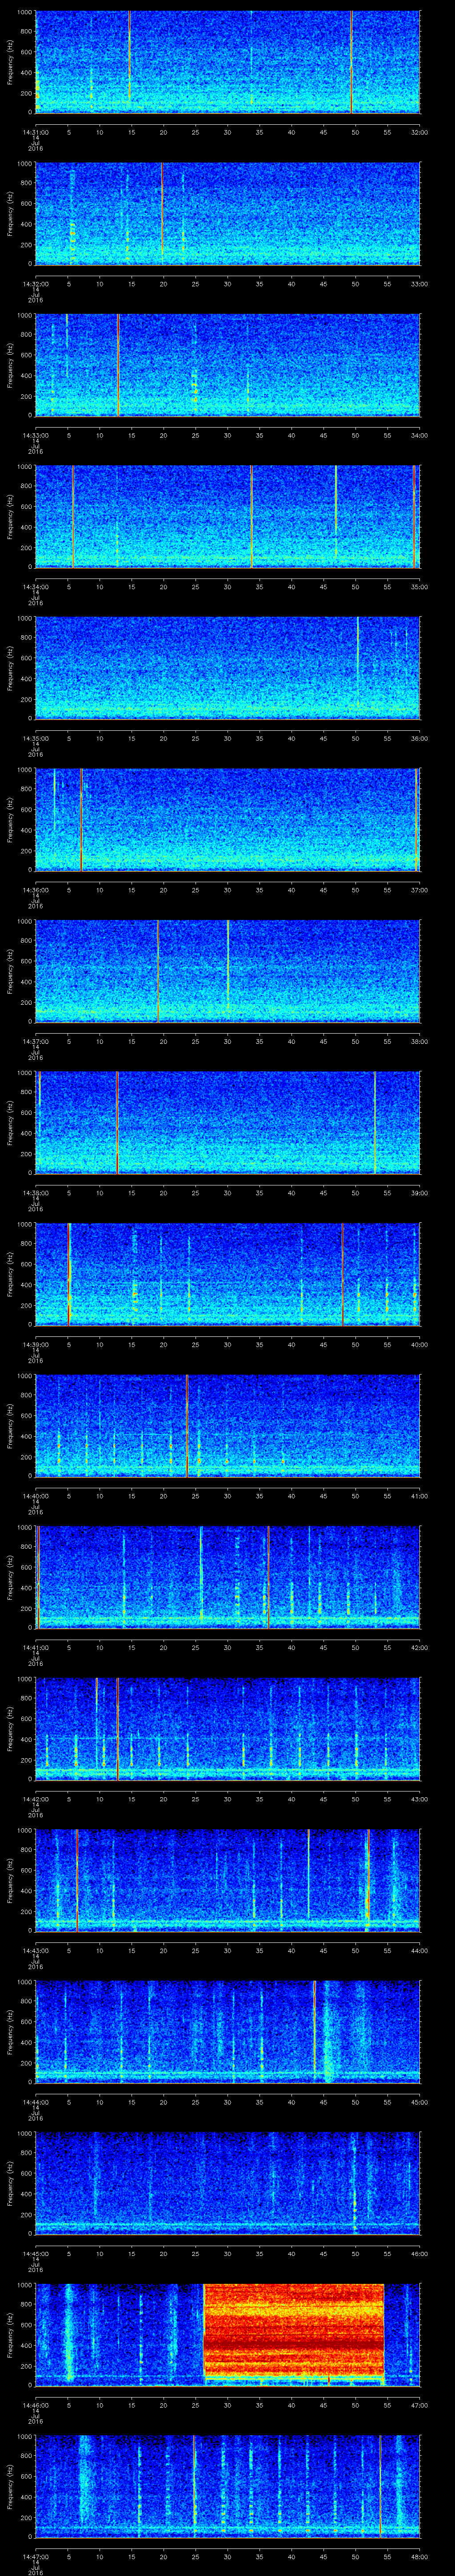Click the spectrogram panel starting at 14:42:00
This screenshot has width=455, height=2576.
(x=228, y=1729)
